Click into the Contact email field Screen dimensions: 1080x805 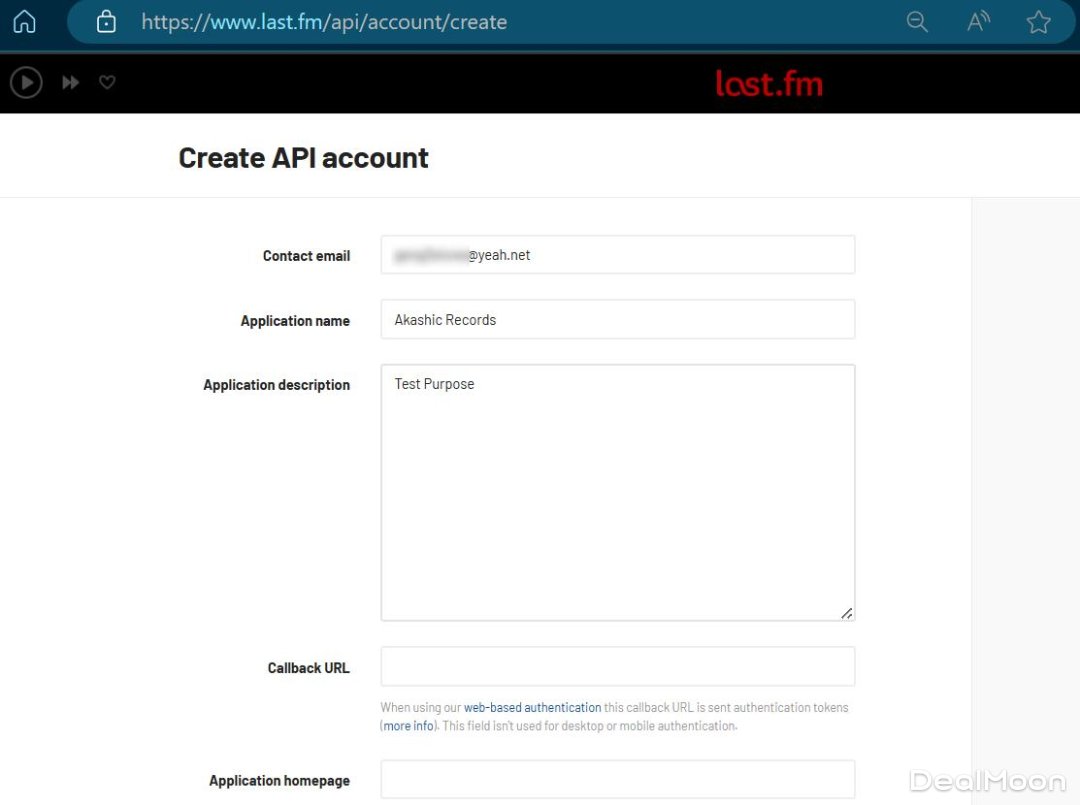(617, 255)
